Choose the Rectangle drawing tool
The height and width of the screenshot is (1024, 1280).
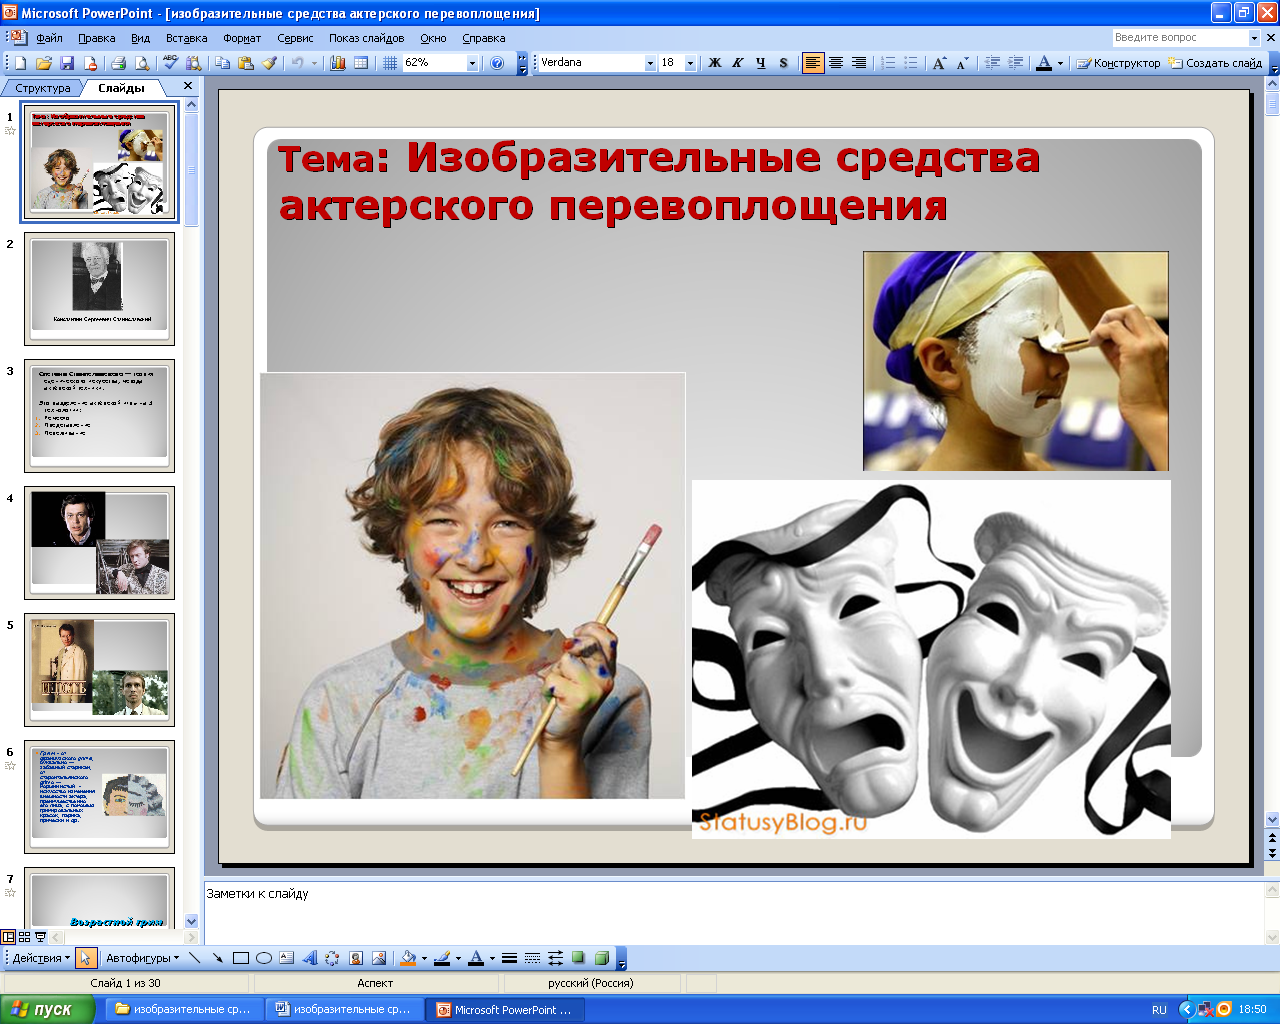[x=240, y=958]
